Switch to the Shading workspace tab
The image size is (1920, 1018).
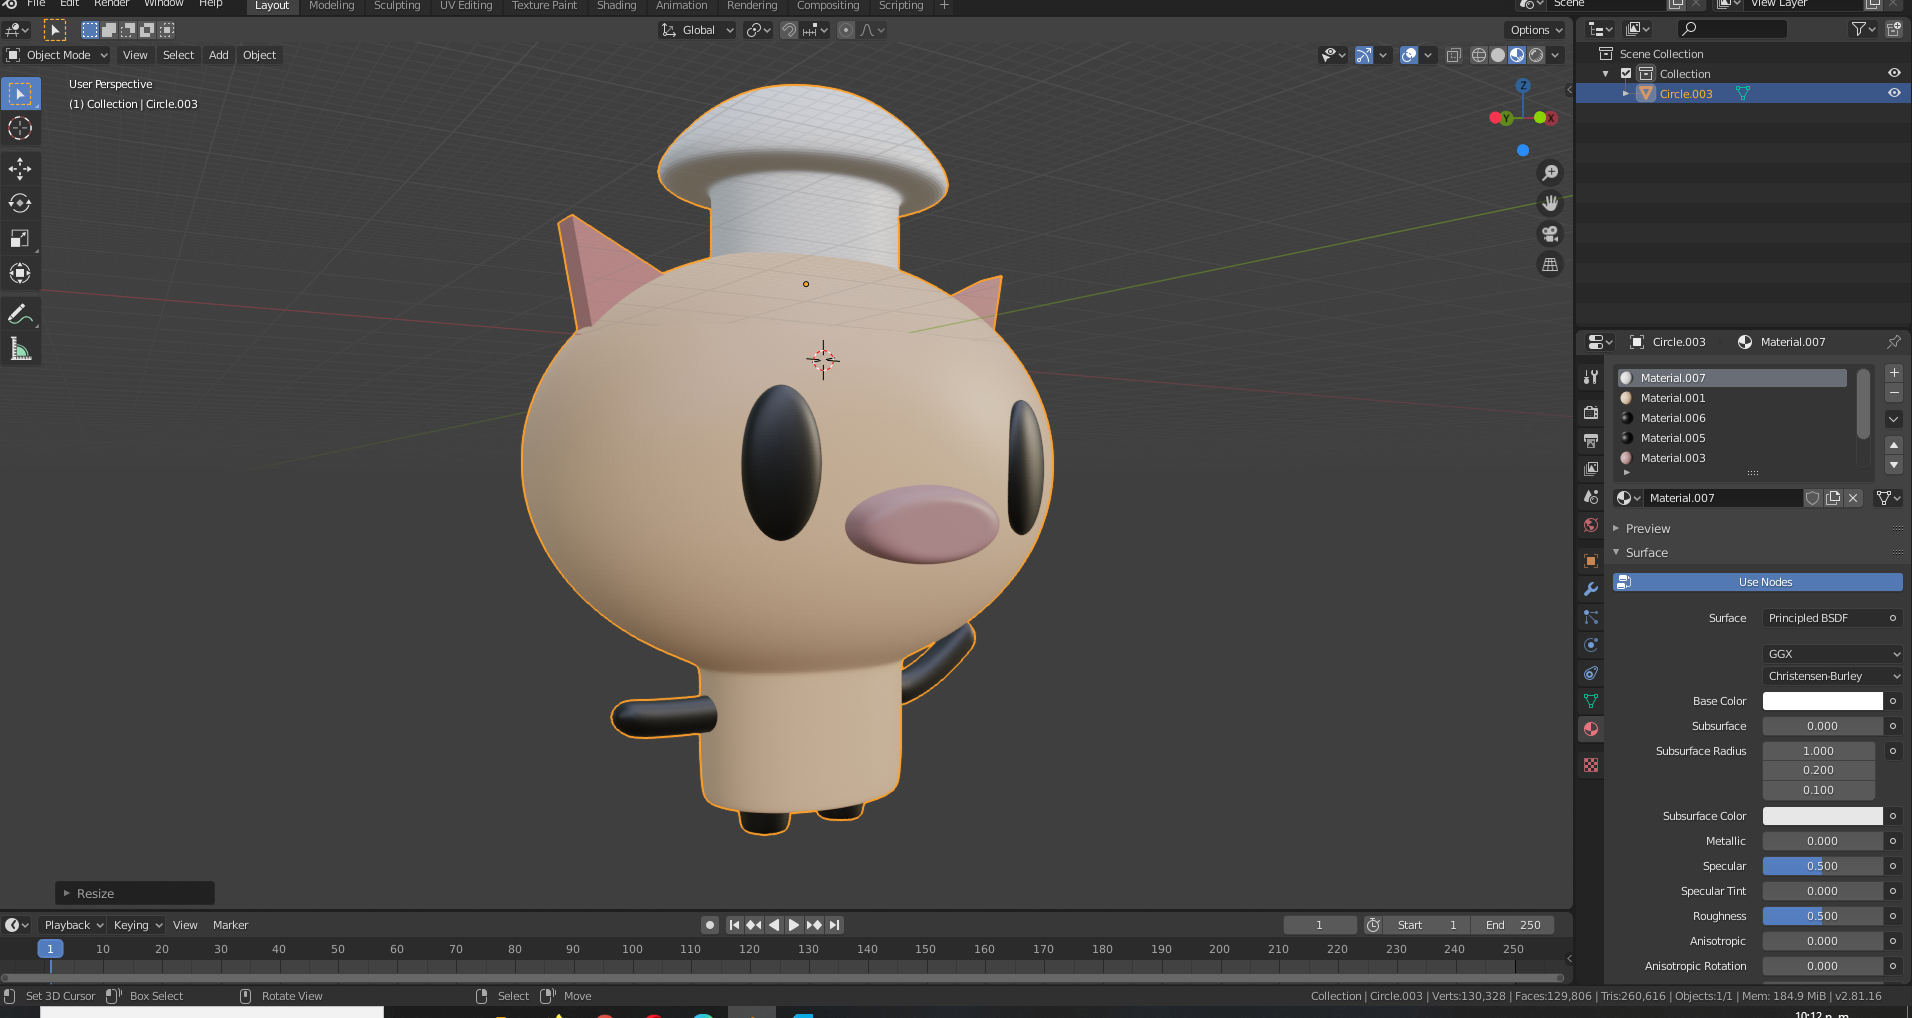point(616,6)
